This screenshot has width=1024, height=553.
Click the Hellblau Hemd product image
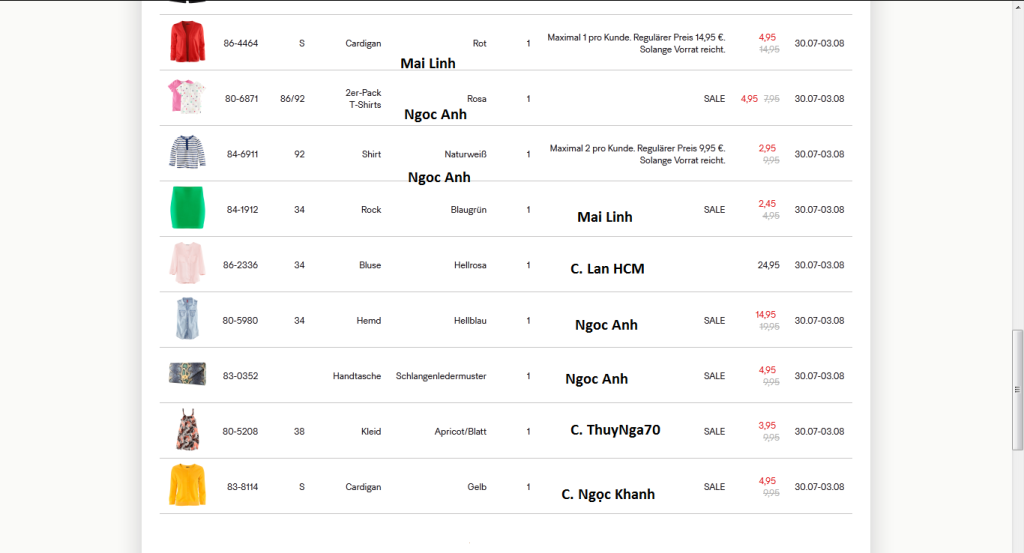click(187, 319)
